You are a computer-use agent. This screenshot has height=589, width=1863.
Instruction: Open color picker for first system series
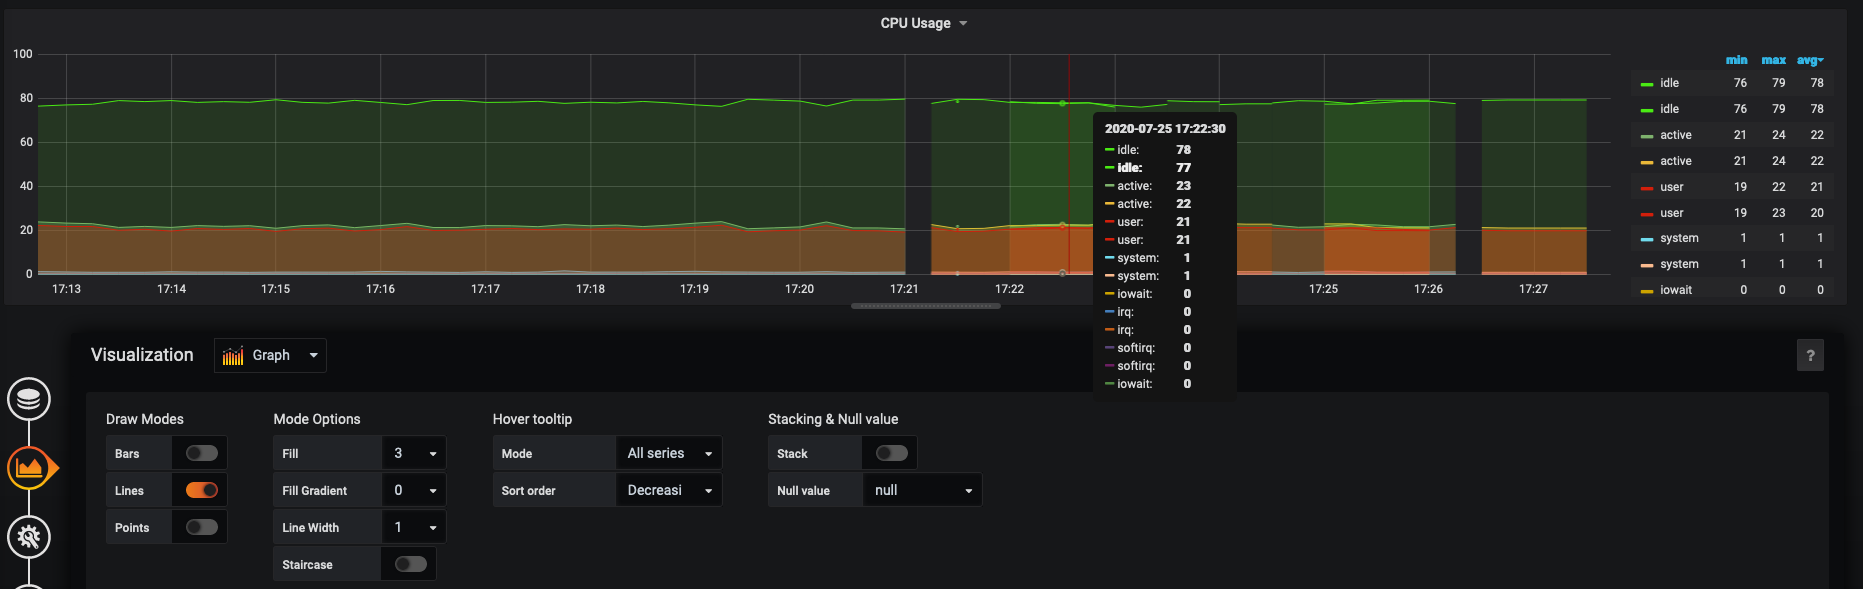pyautogui.click(x=1646, y=239)
